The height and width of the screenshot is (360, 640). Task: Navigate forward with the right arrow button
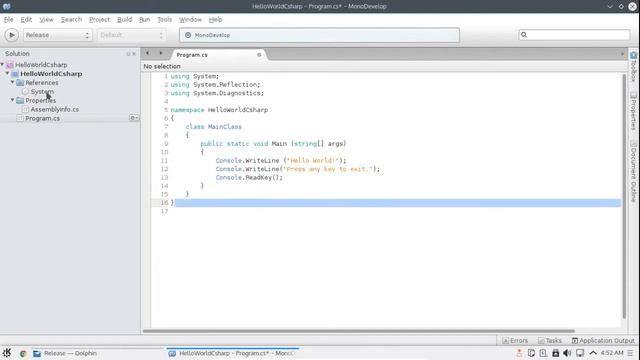pyautogui.click(x=161, y=53)
